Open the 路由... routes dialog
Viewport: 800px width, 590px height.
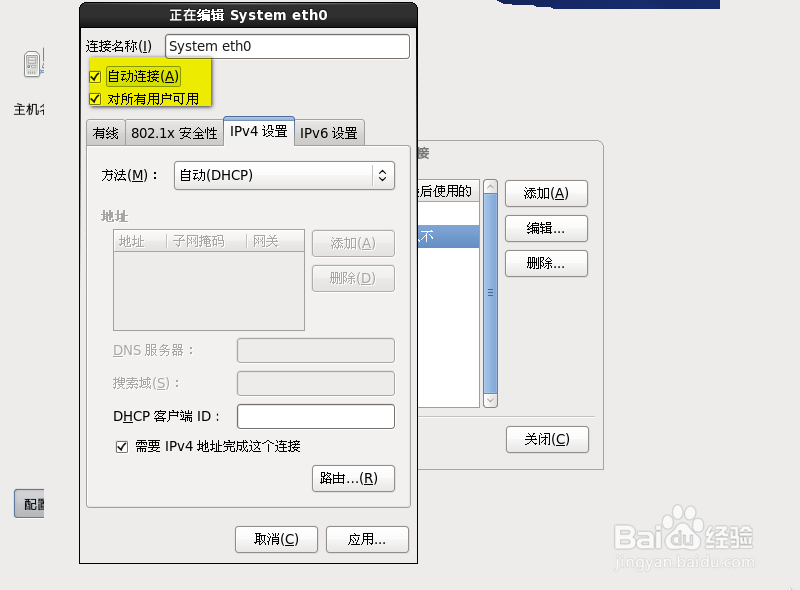point(352,478)
